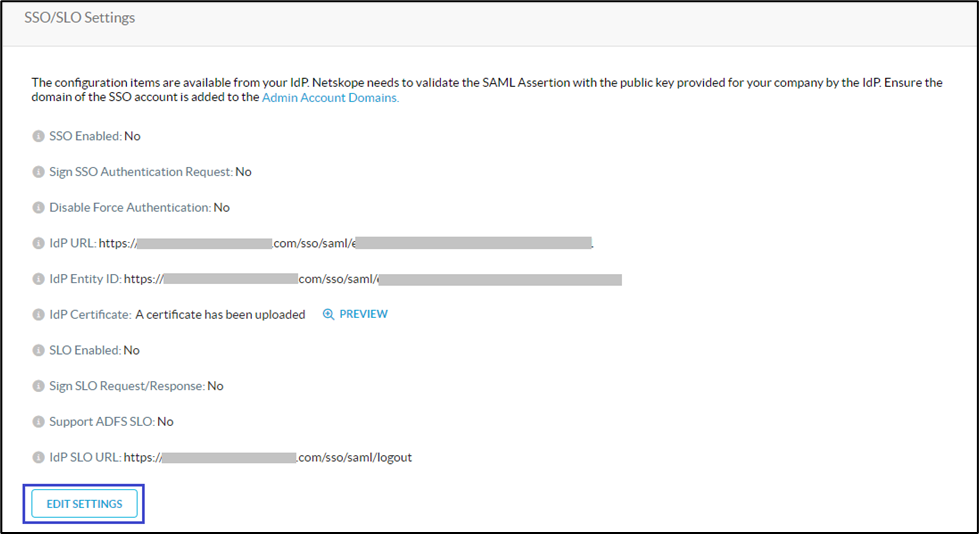Click "A certificate has been uploaded" text
The height and width of the screenshot is (534, 979).
coord(220,314)
